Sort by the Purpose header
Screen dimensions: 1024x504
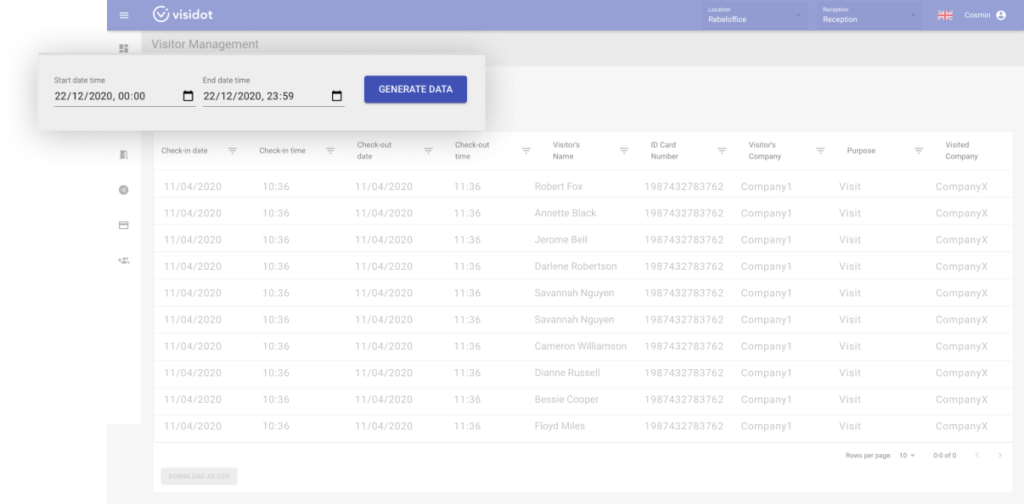coord(861,151)
